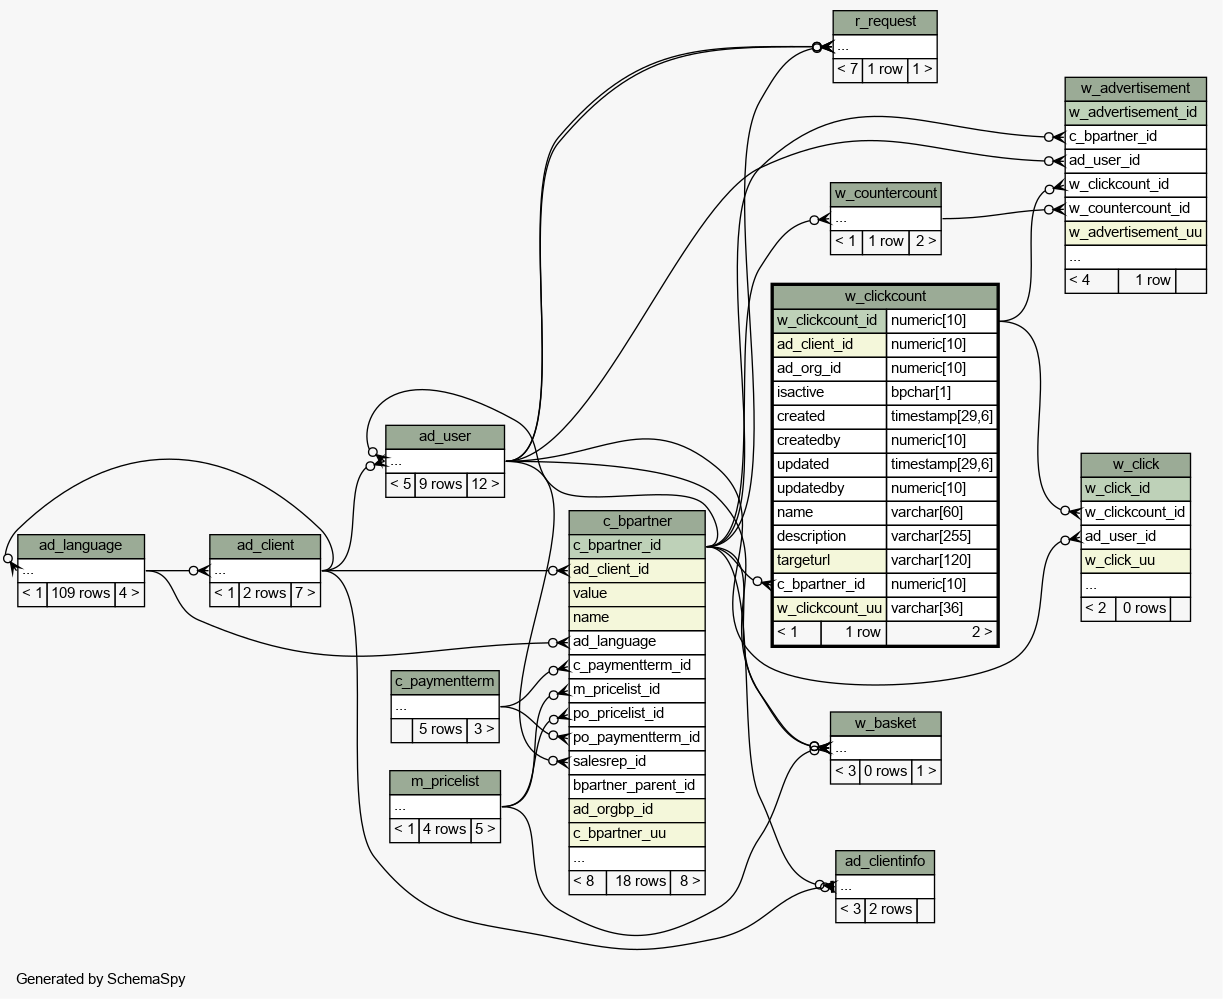Click the po_paymentterm_id column
1223x999 pixels.
[x=637, y=737]
